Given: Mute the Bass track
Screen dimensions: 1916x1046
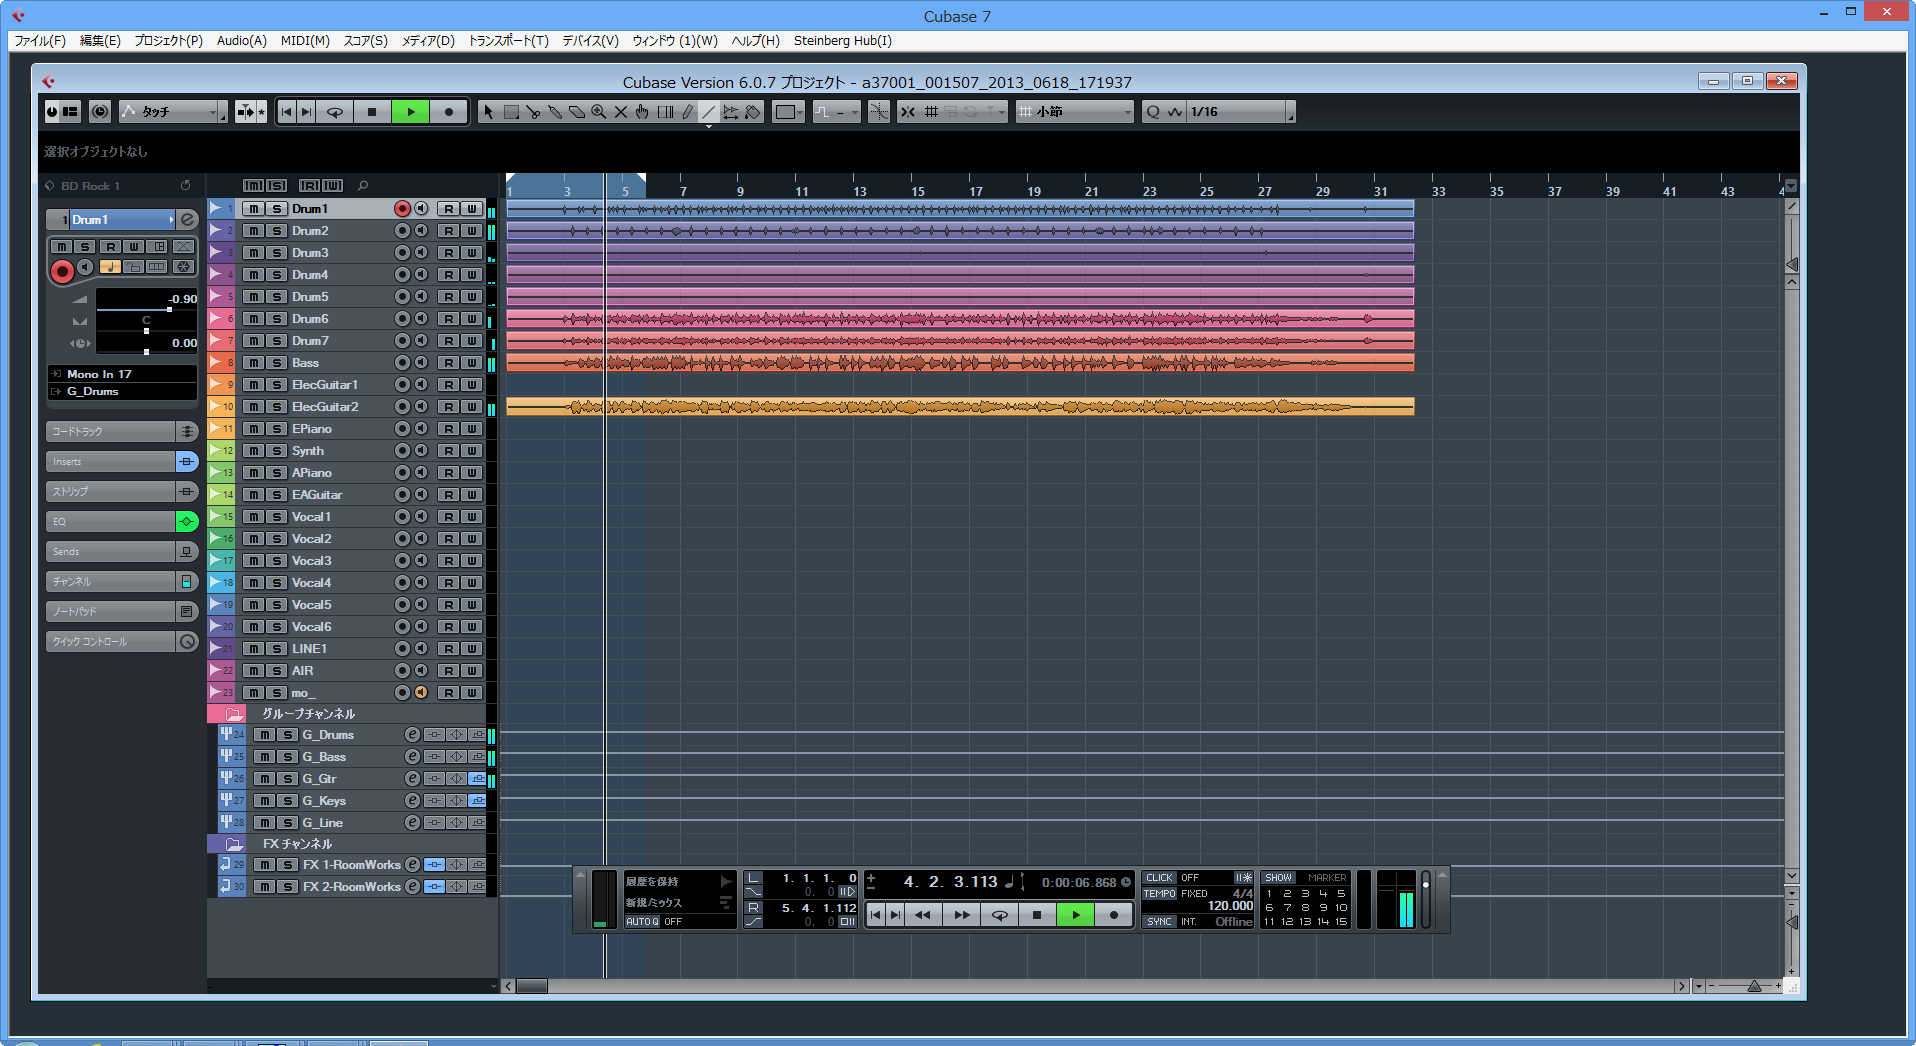Looking at the screenshot, I should 255,363.
